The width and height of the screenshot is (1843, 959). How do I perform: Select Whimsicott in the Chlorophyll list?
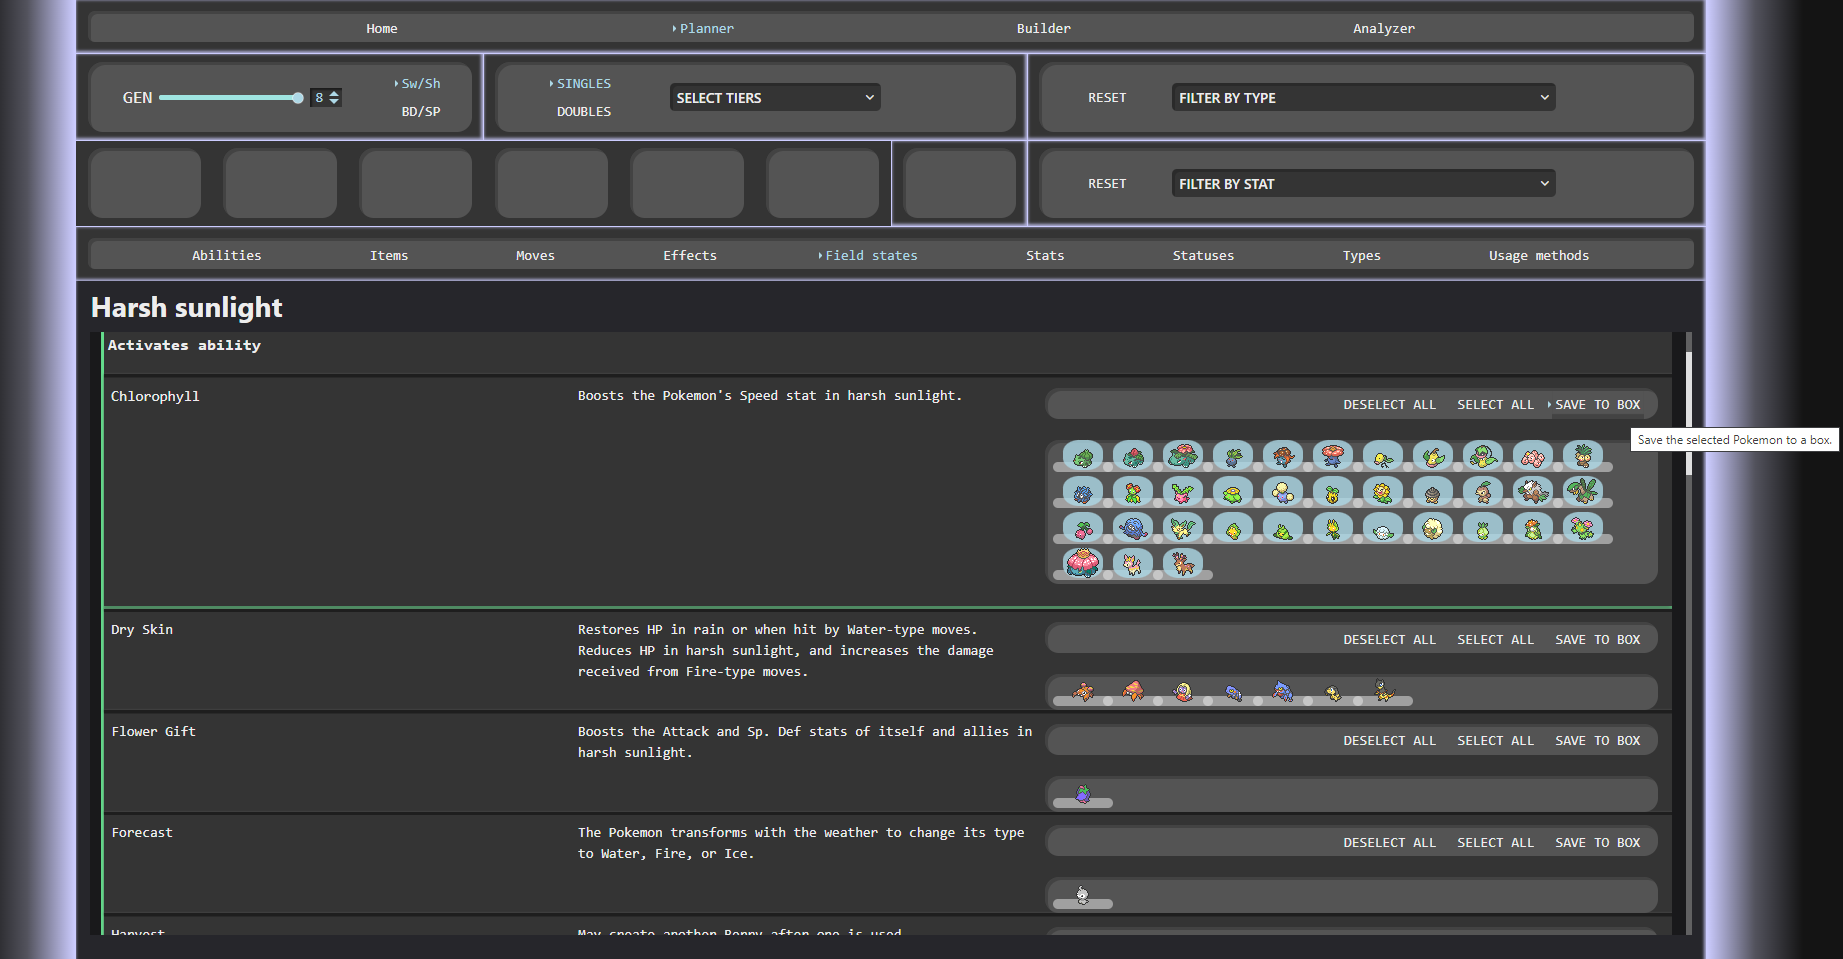[1433, 527]
